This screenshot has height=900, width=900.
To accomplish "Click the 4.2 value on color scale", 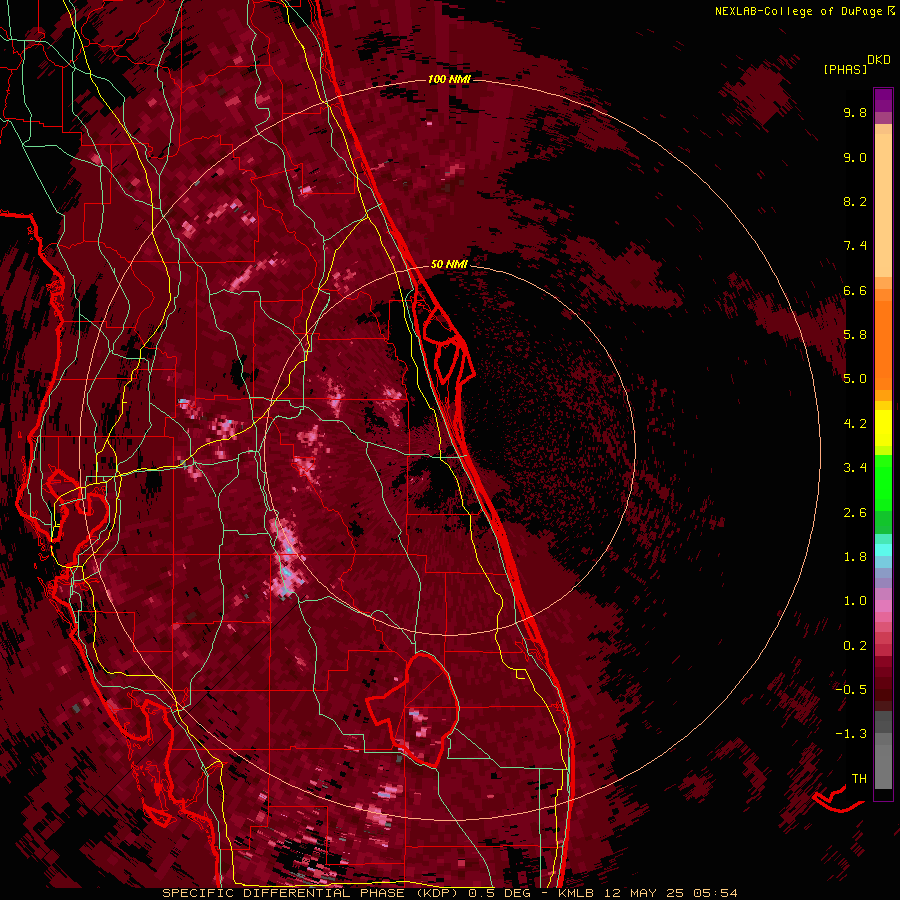I will pyautogui.click(x=855, y=424).
